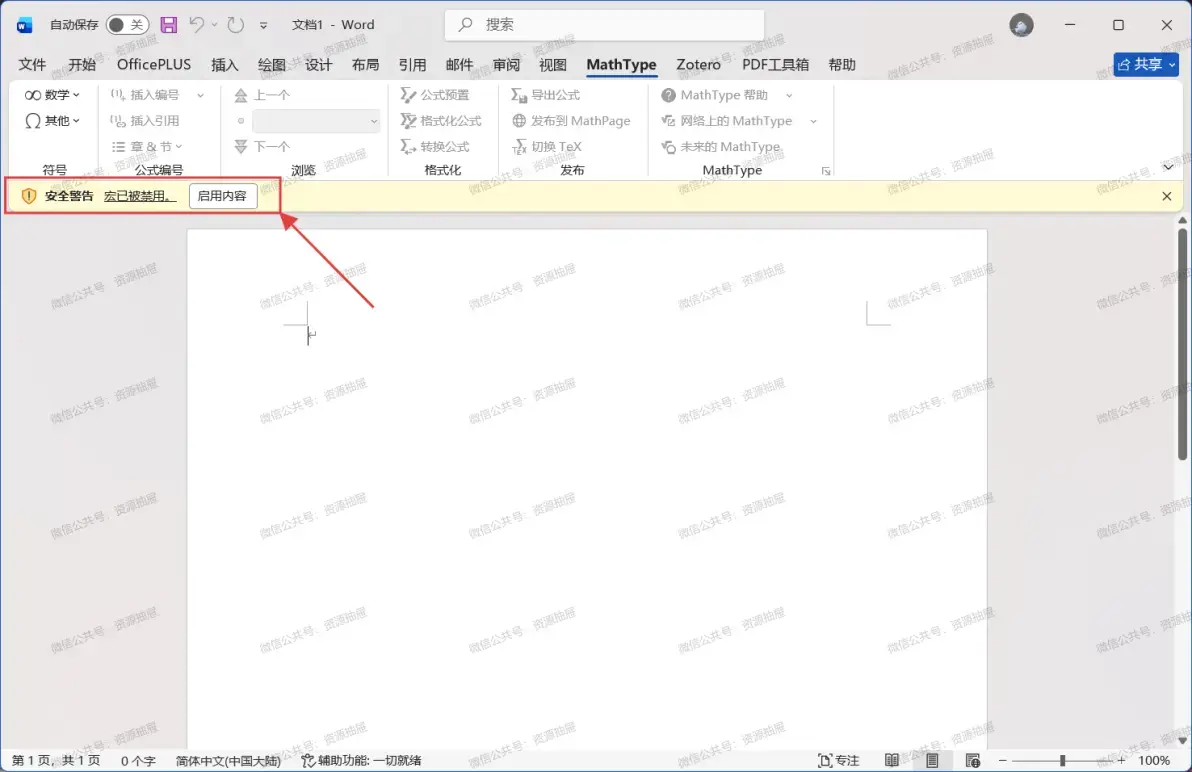Click 上一个 previous equation button
Viewport: 1192px width, 772px height.
(263, 95)
